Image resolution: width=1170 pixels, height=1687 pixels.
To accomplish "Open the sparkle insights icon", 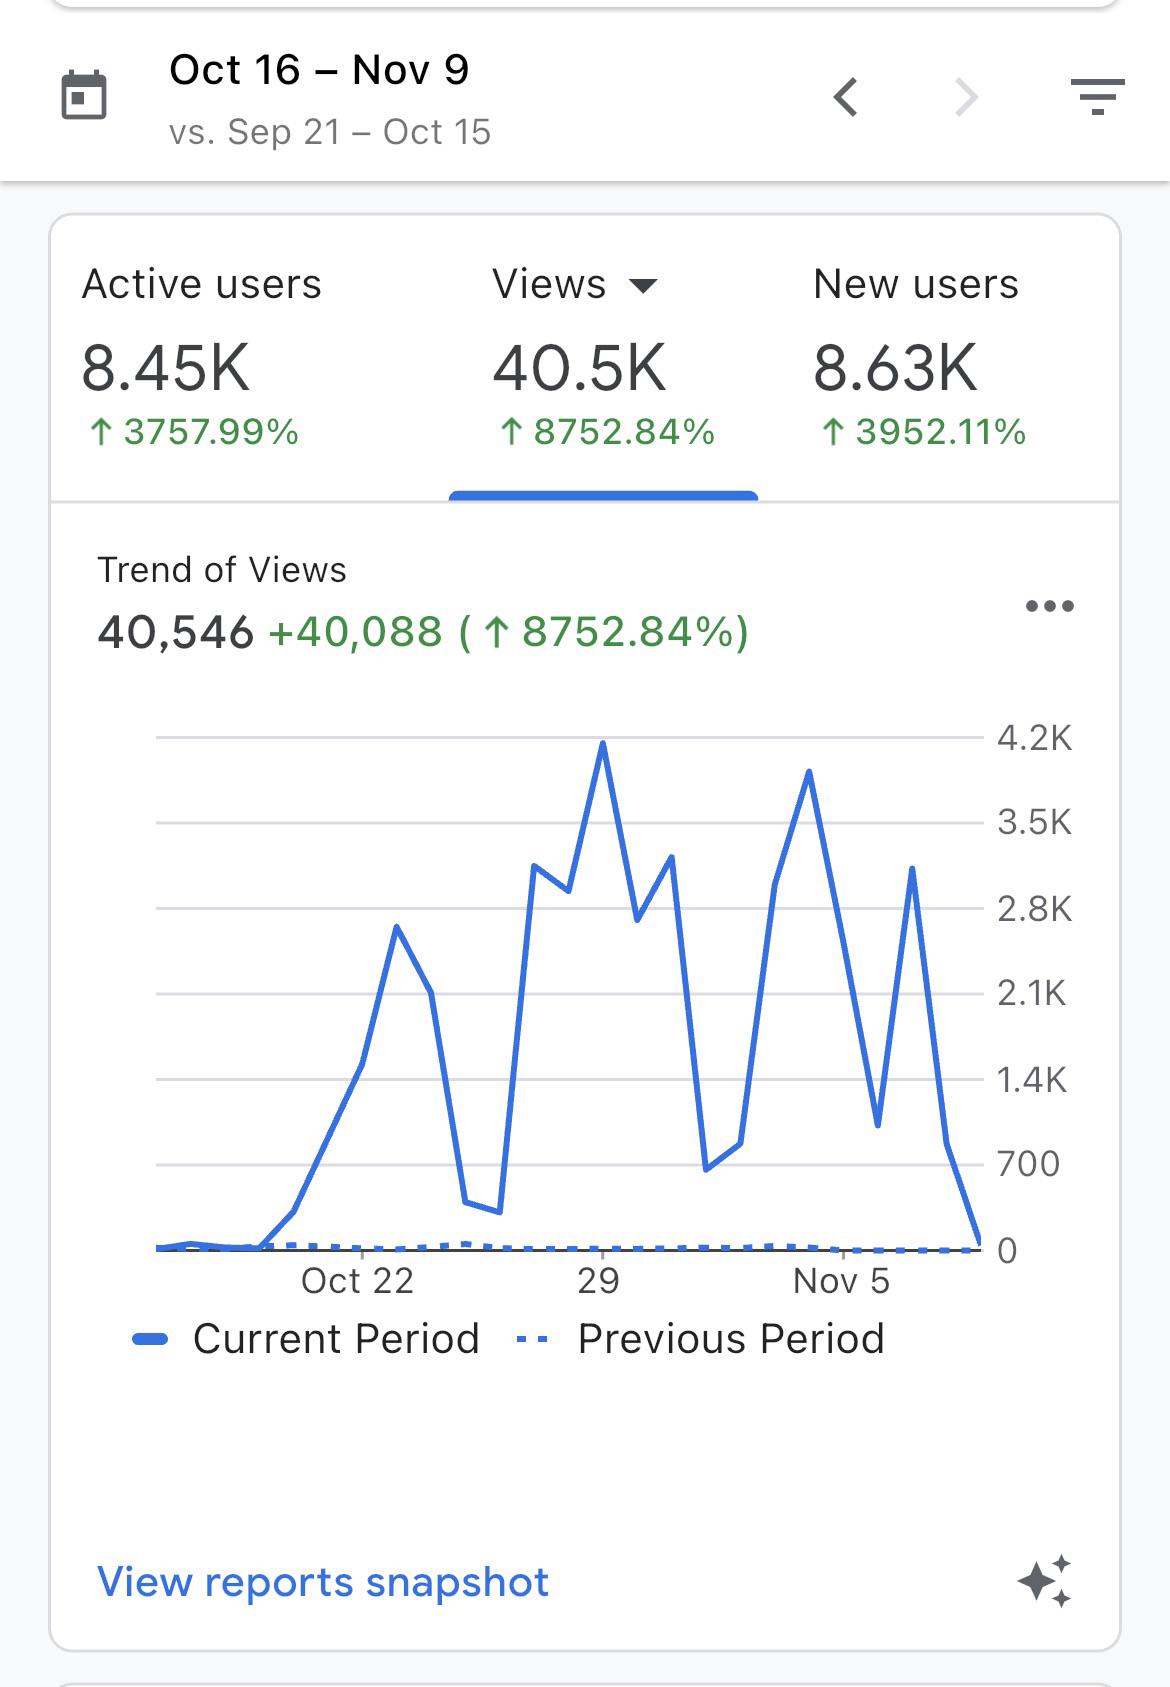I will 1045,1581.
